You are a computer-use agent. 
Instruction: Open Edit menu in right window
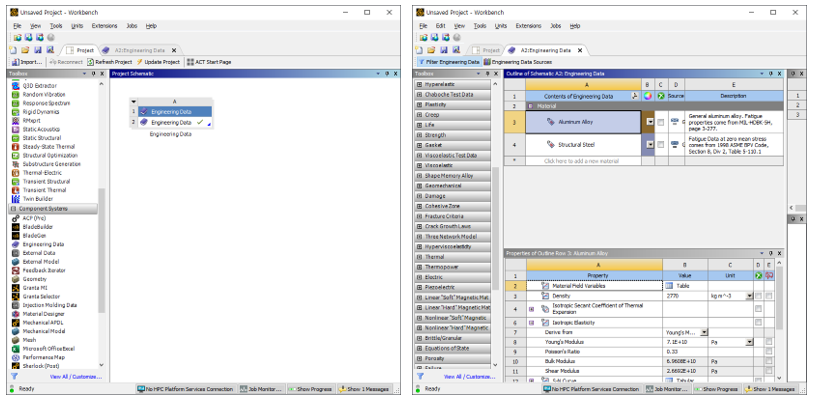pos(440,26)
